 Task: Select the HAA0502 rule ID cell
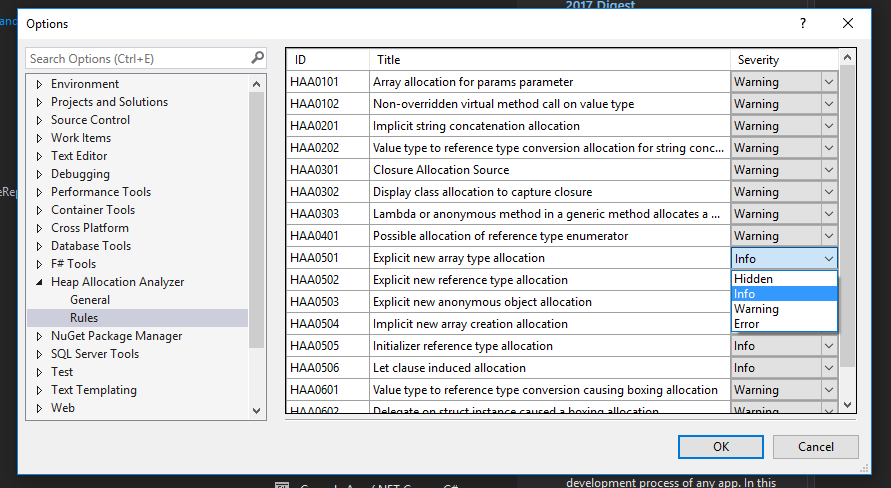point(328,280)
